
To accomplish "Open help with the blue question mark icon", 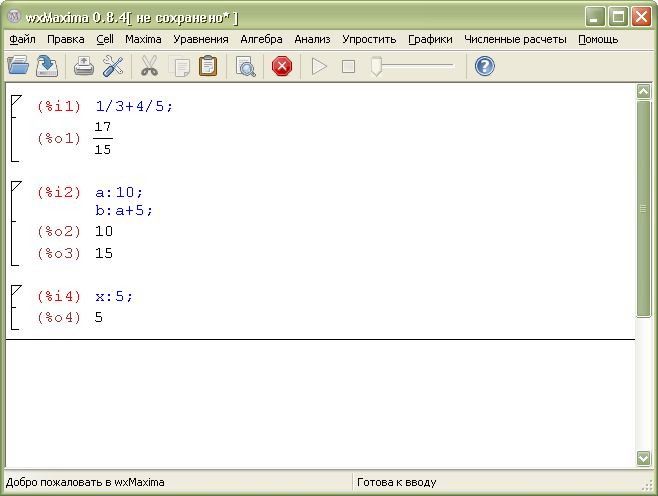I will pos(485,66).
